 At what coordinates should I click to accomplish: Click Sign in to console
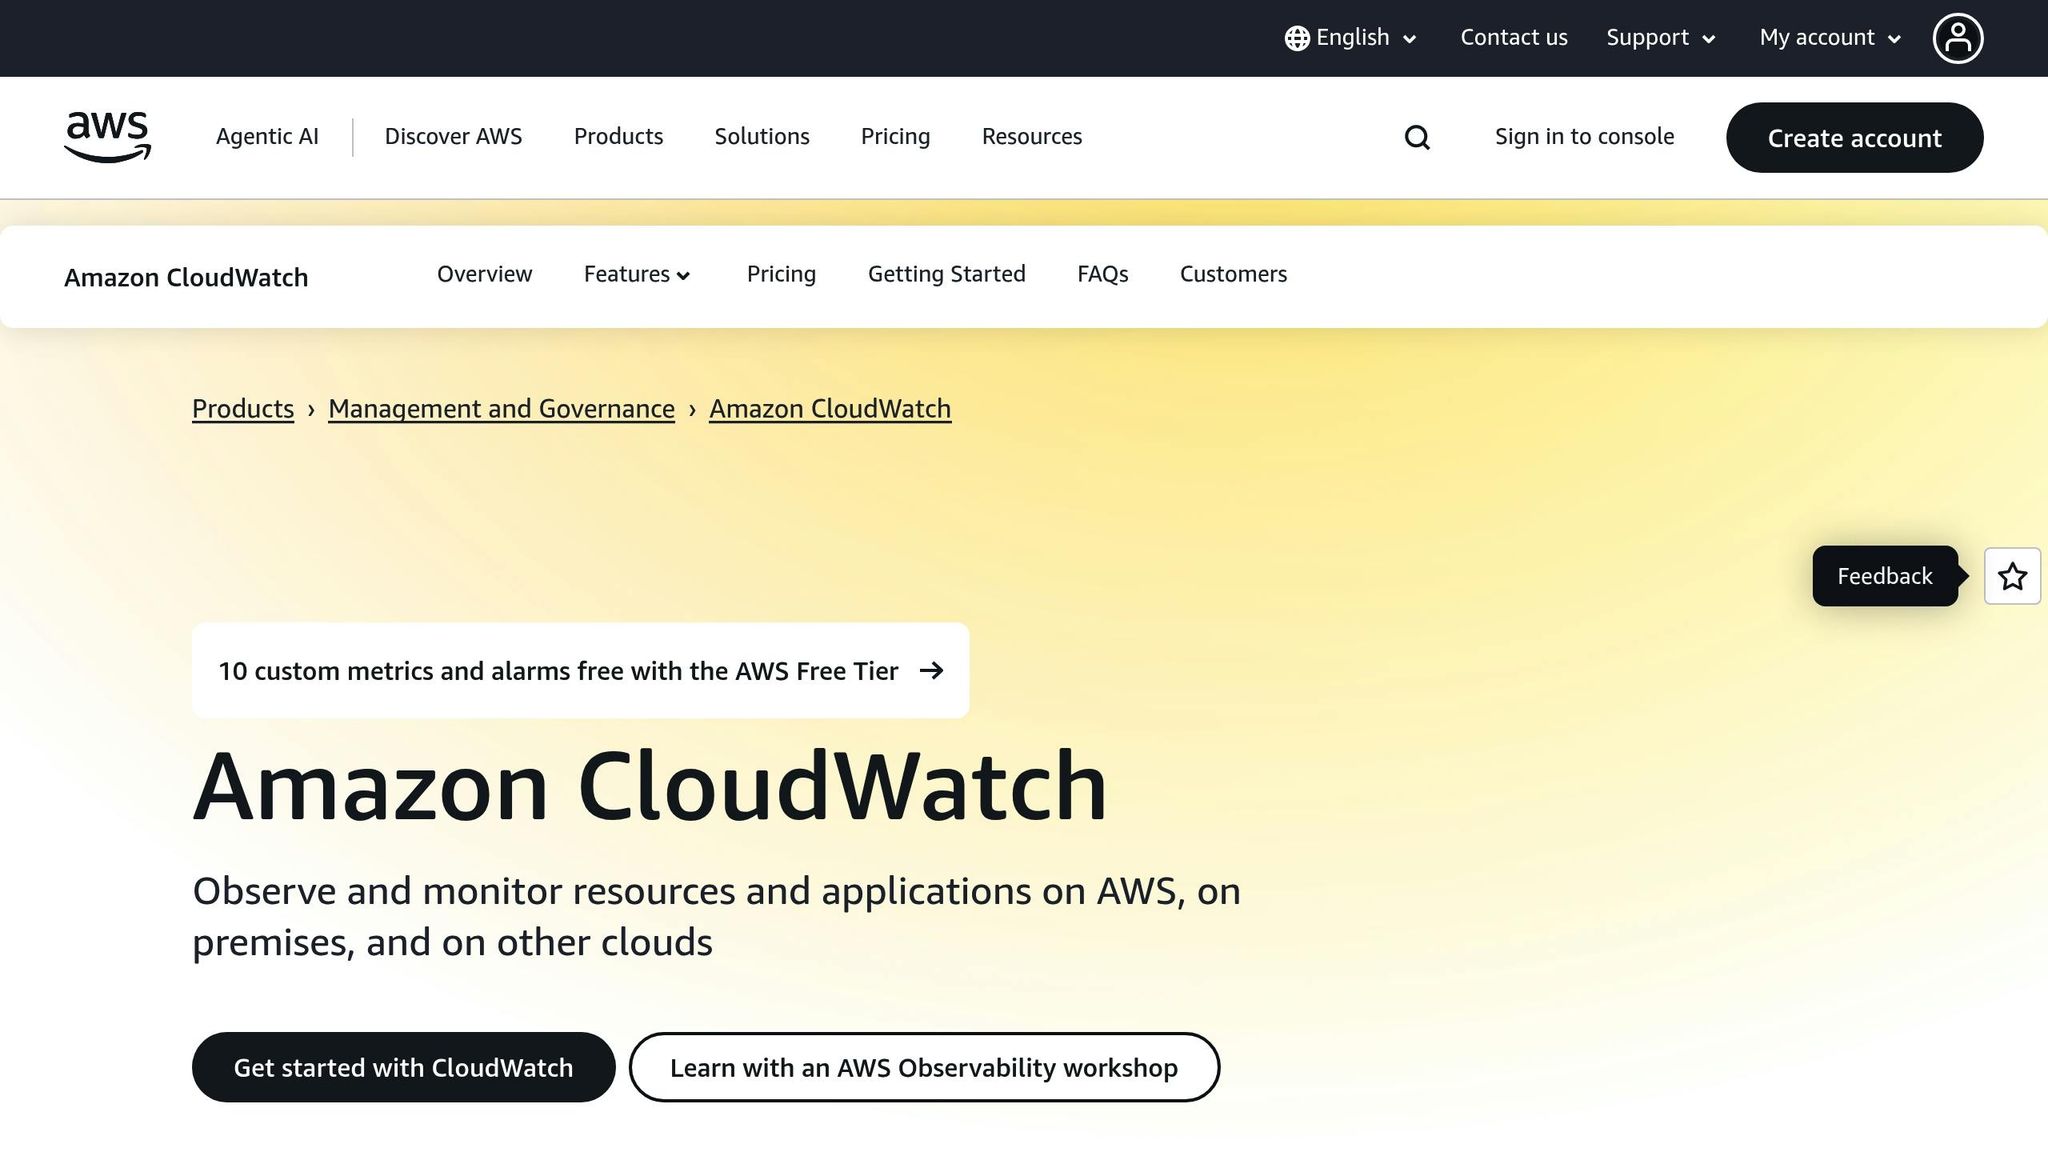(1584, 136)
